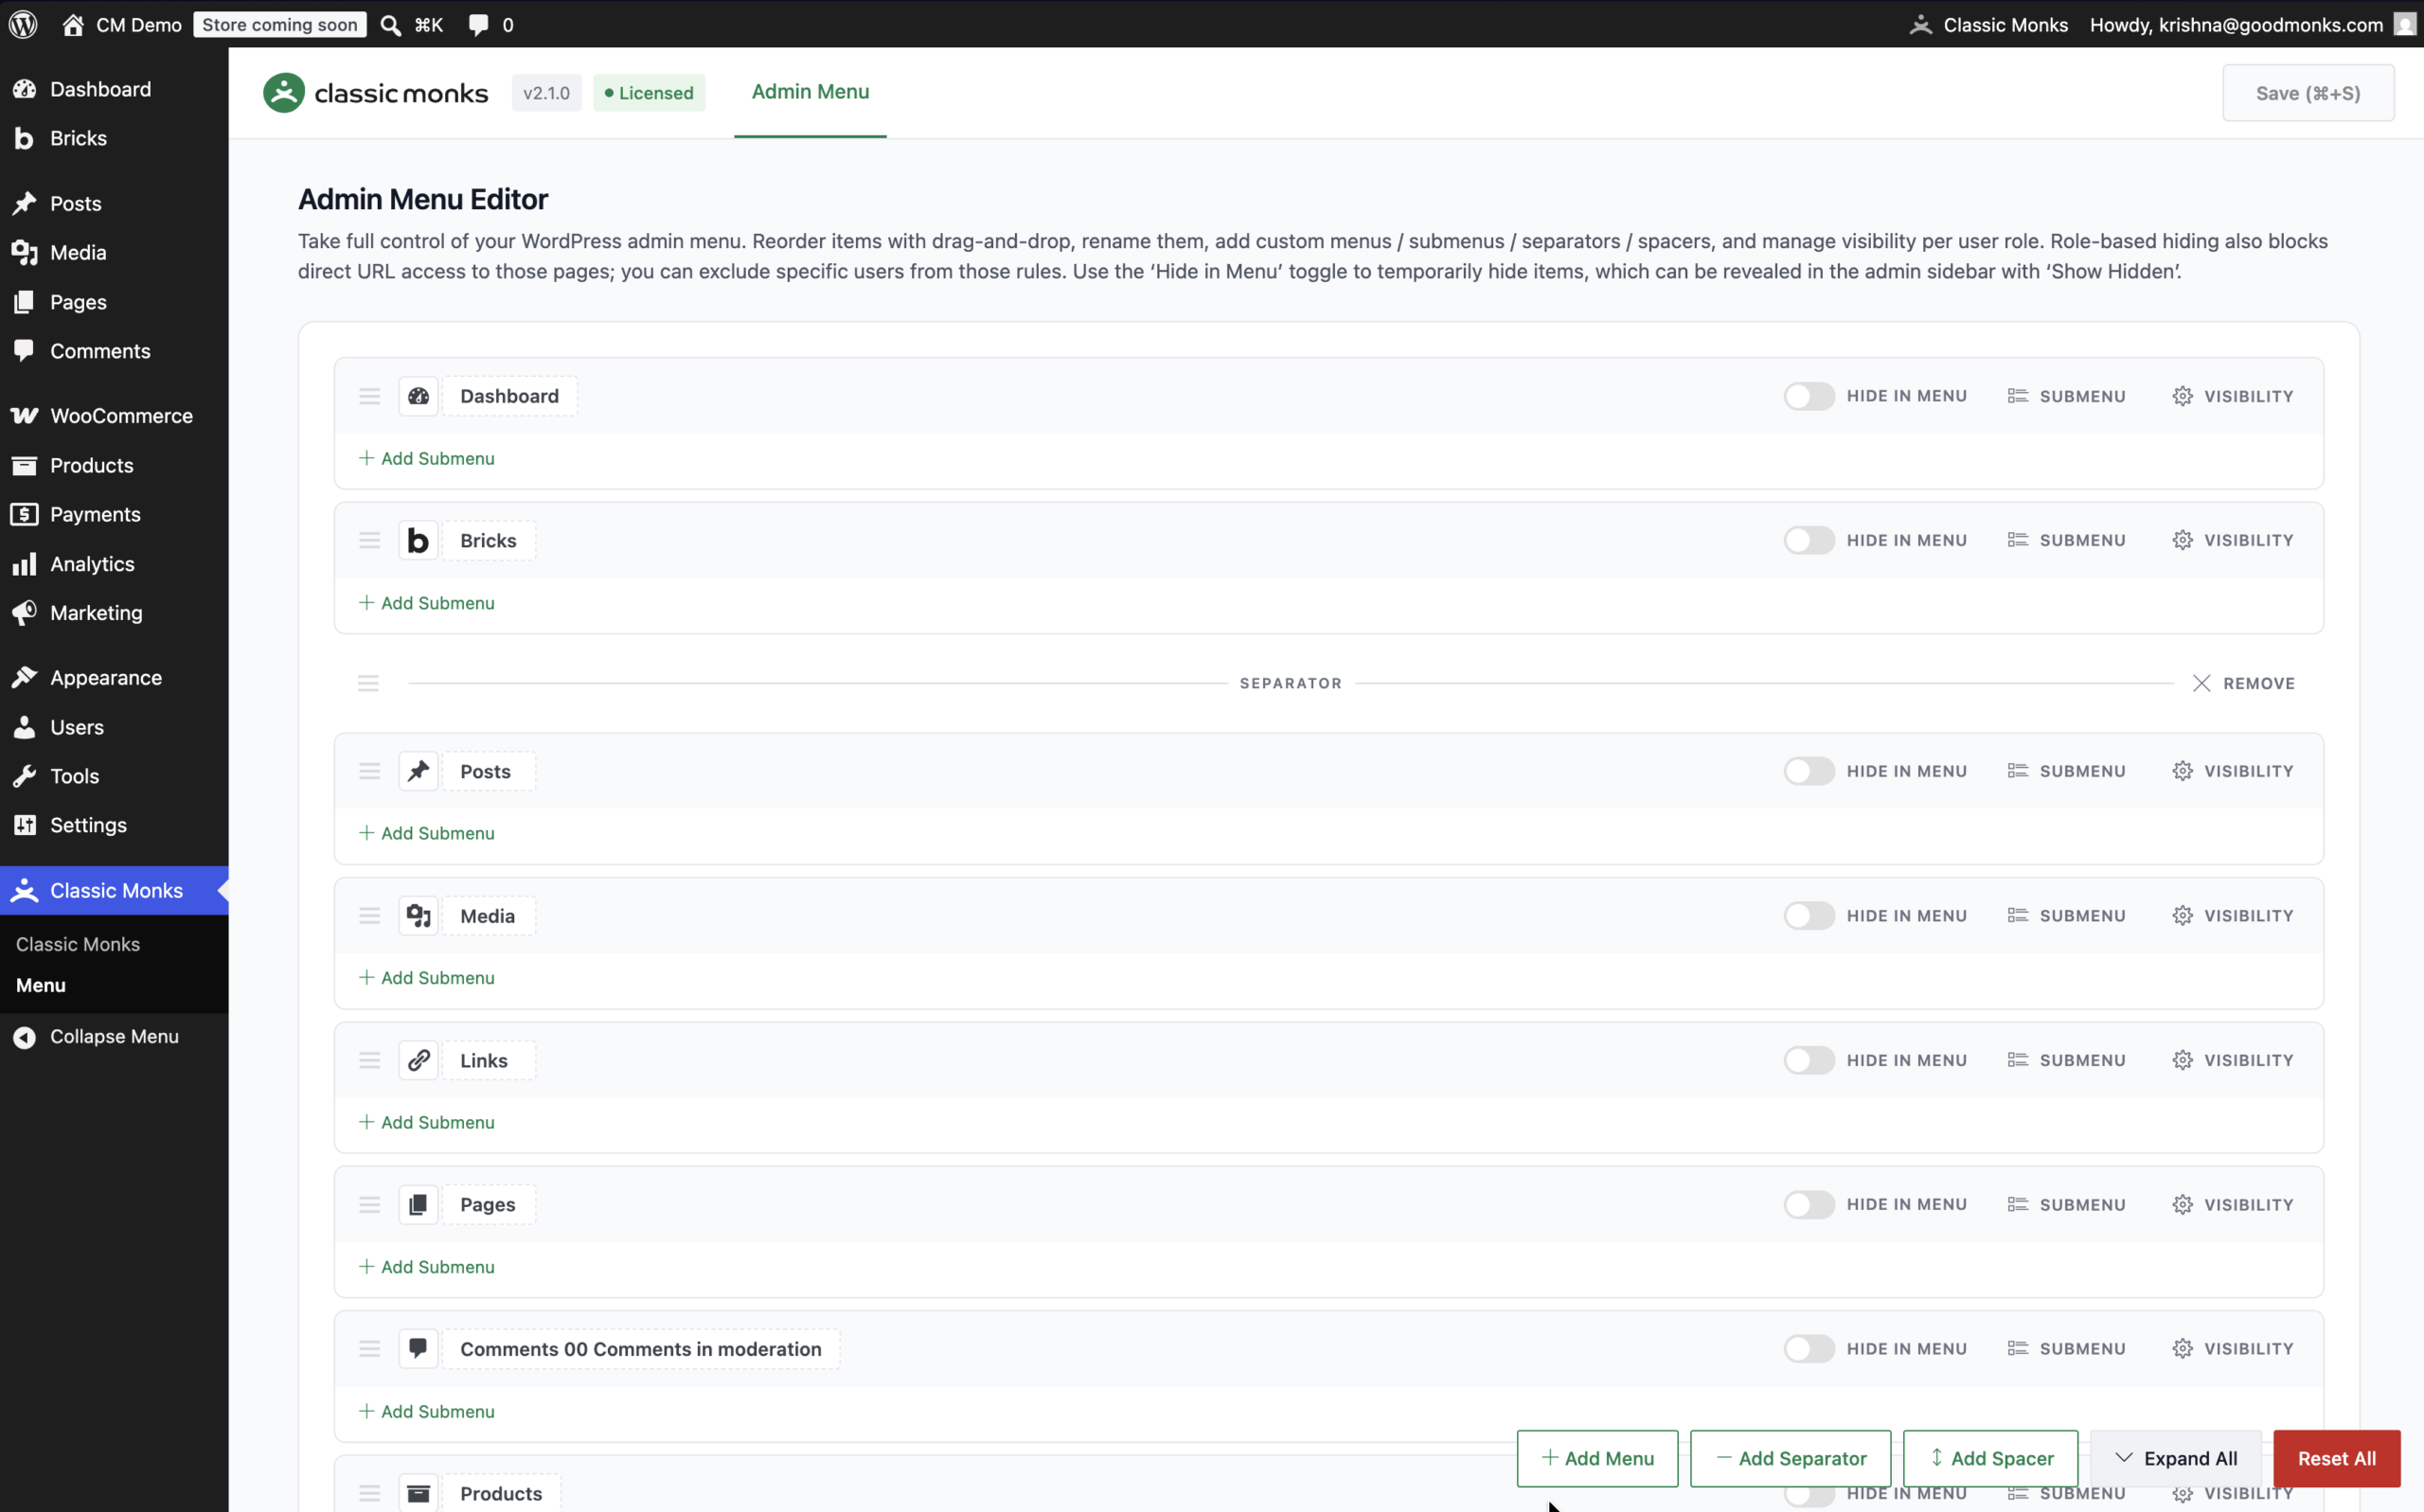Expand Submenu of Pages row

pyautogui.click(x=2066, y=1204)
